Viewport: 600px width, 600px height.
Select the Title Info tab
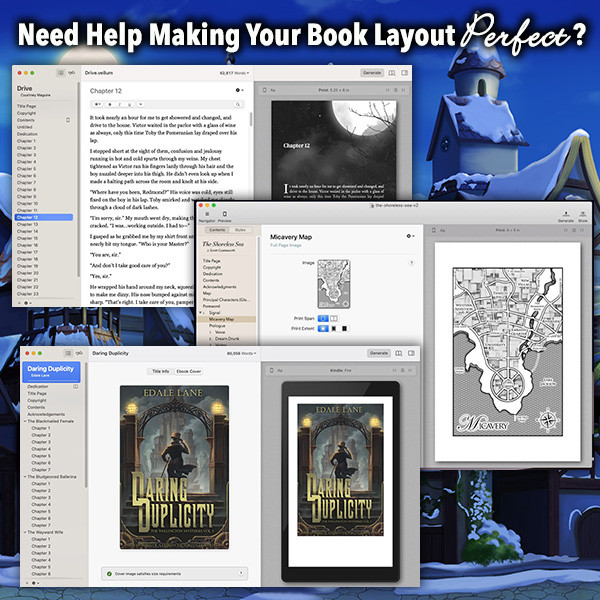160,371
